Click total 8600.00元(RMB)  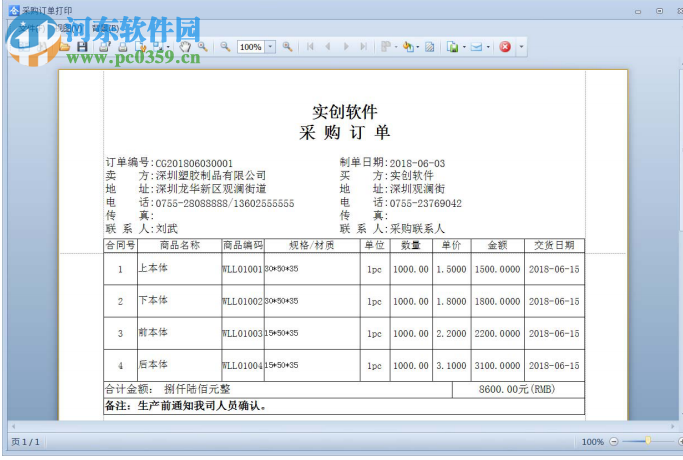517,389
